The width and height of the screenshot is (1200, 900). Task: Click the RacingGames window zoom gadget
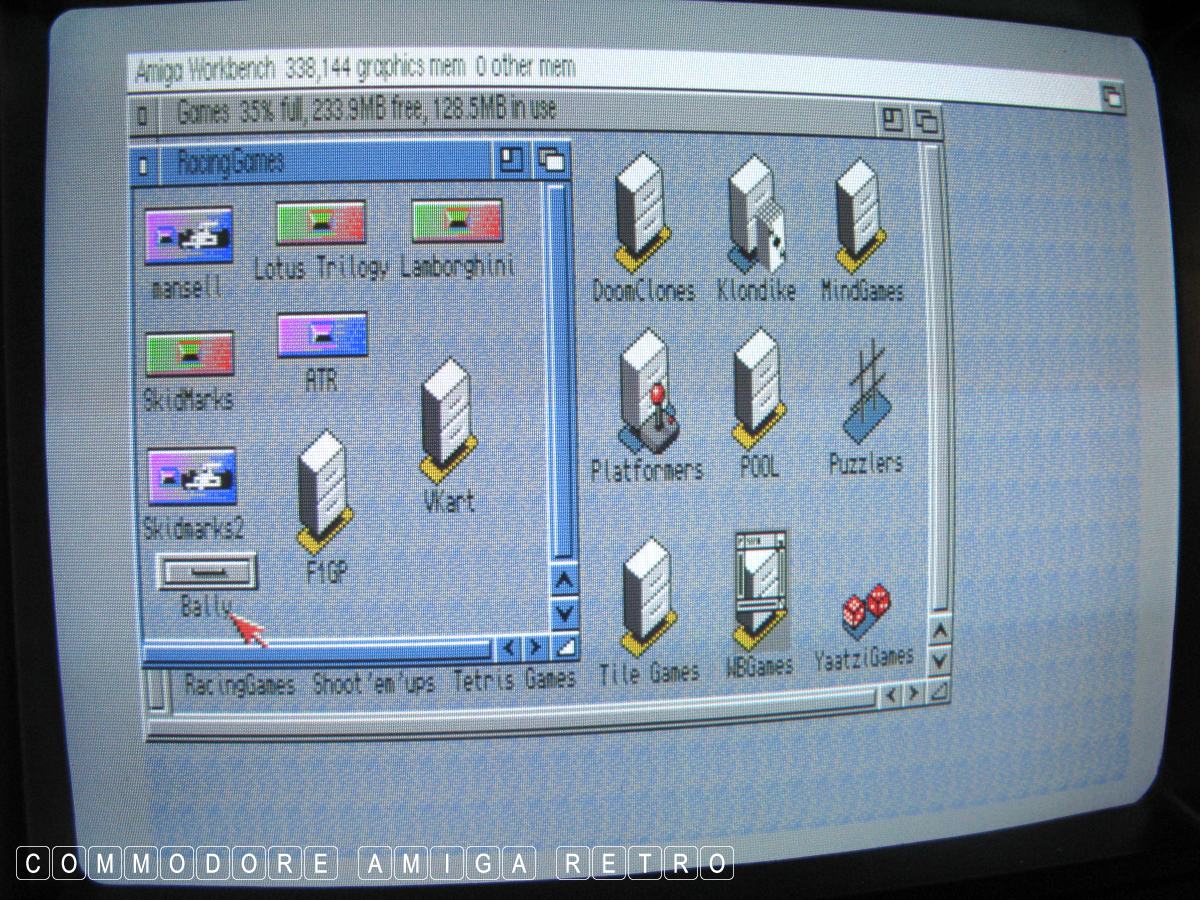point(512,160)
